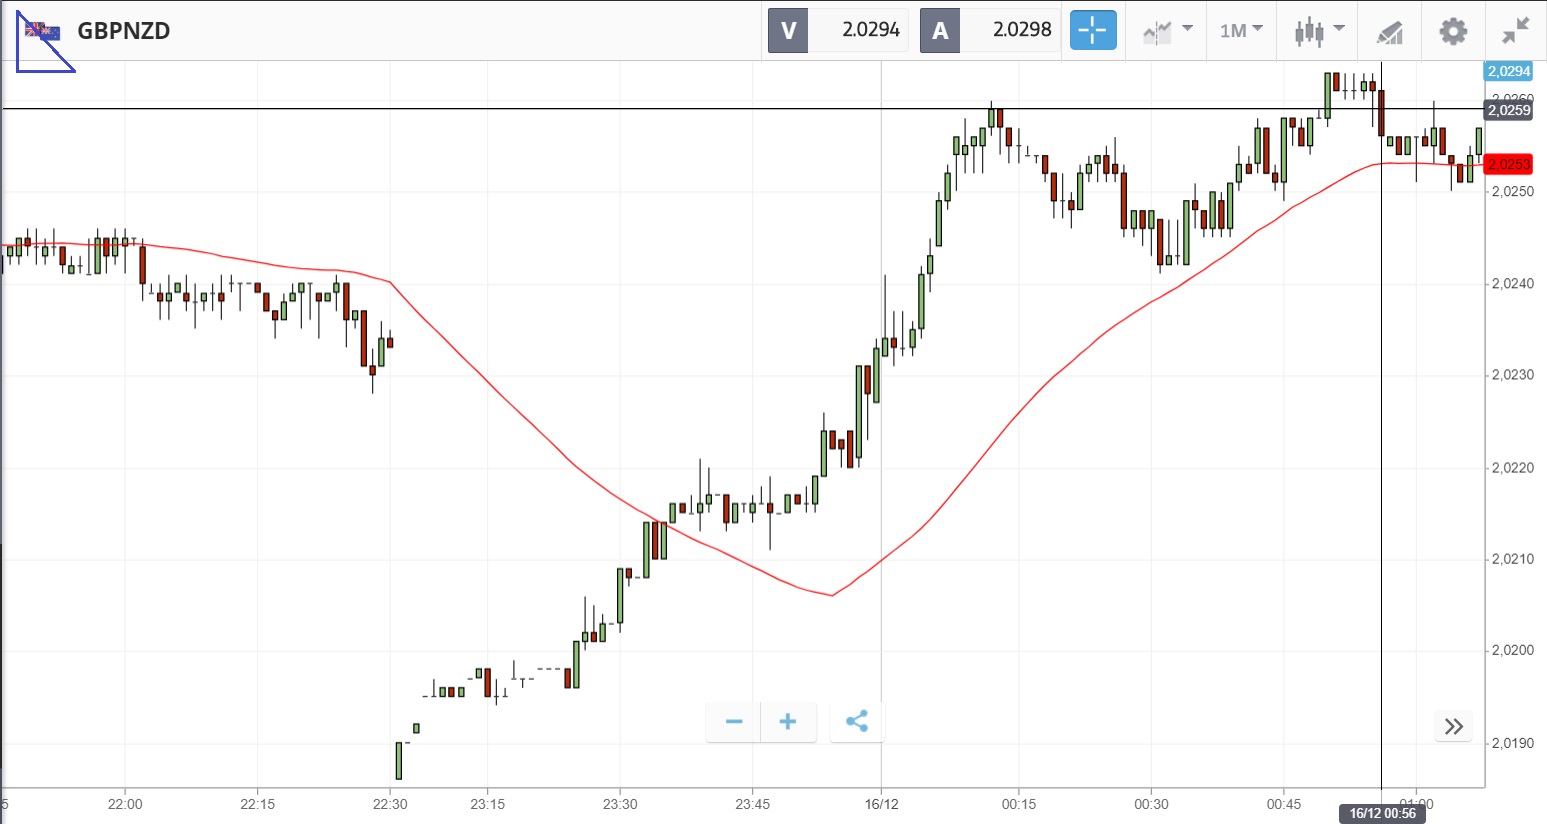Zoom out the chart with minus button
Image resolution: width=1547 pixels, height=824 pixels.
(x=734, y=722)
